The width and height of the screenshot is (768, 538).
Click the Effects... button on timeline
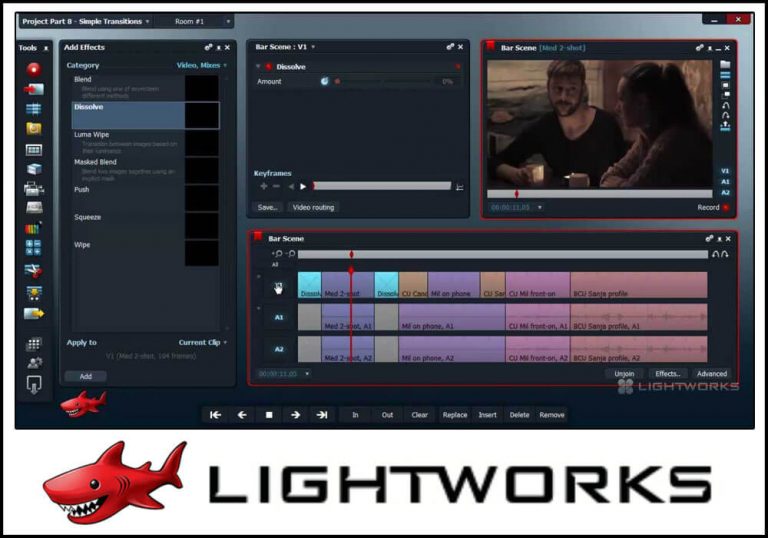tap(668, 374)
